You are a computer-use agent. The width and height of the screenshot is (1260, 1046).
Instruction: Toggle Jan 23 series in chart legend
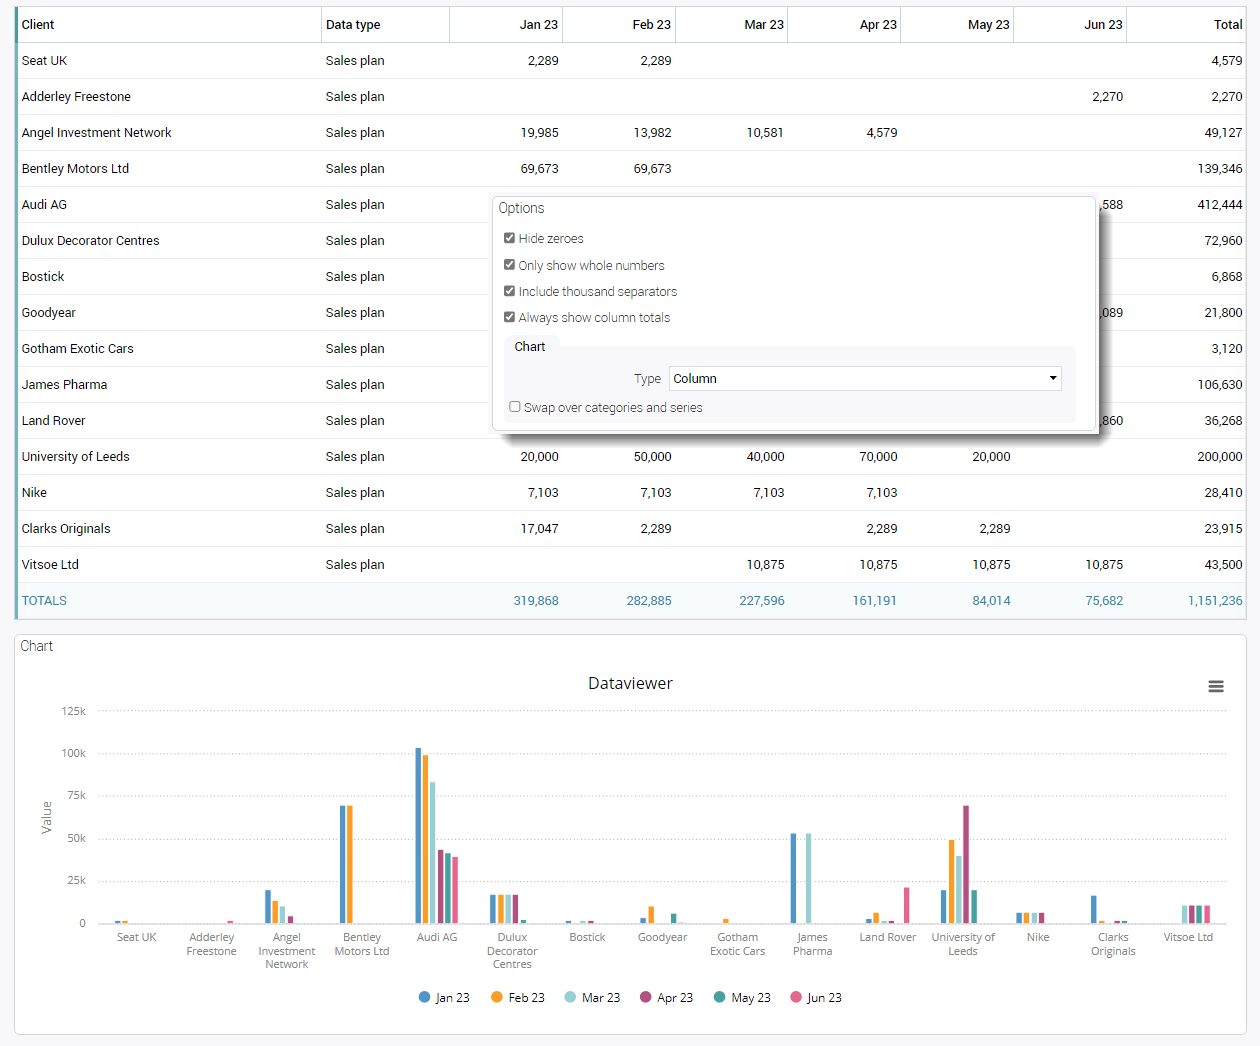point(444,998)
